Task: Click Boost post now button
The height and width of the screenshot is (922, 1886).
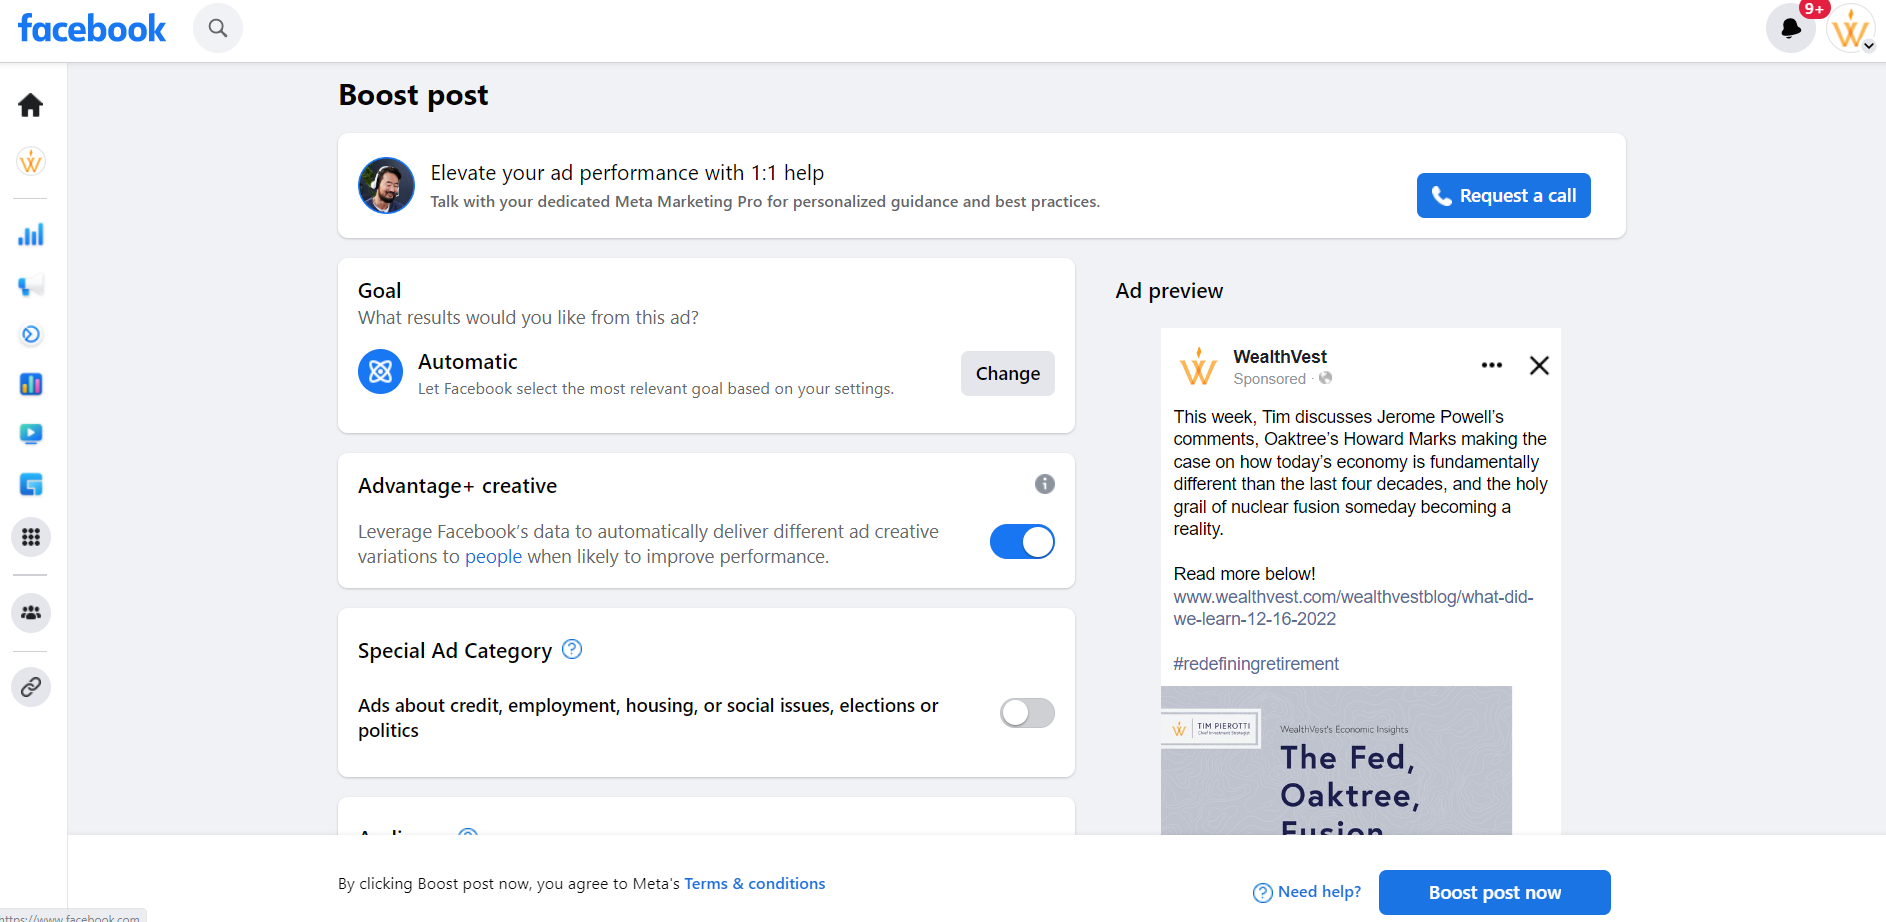Action: pyautogui.click(x=1494, y=892)
